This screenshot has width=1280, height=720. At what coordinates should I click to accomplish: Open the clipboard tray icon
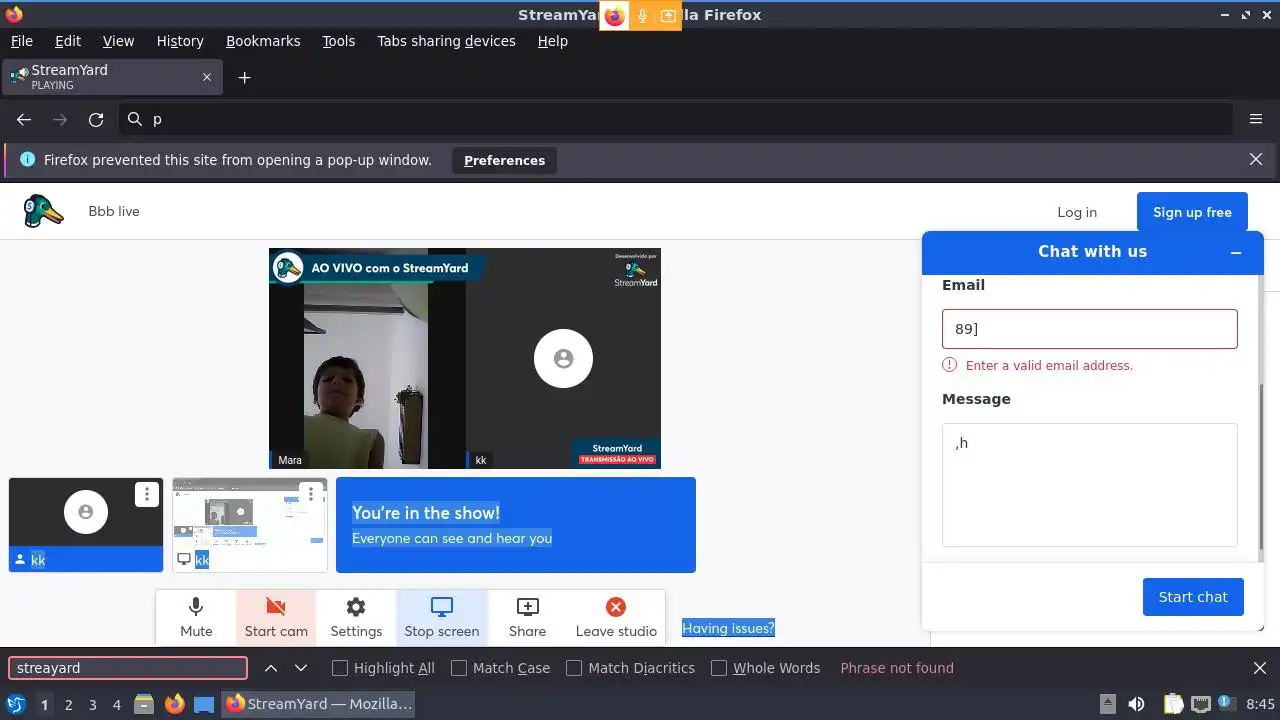click(x=1174, y=704)
